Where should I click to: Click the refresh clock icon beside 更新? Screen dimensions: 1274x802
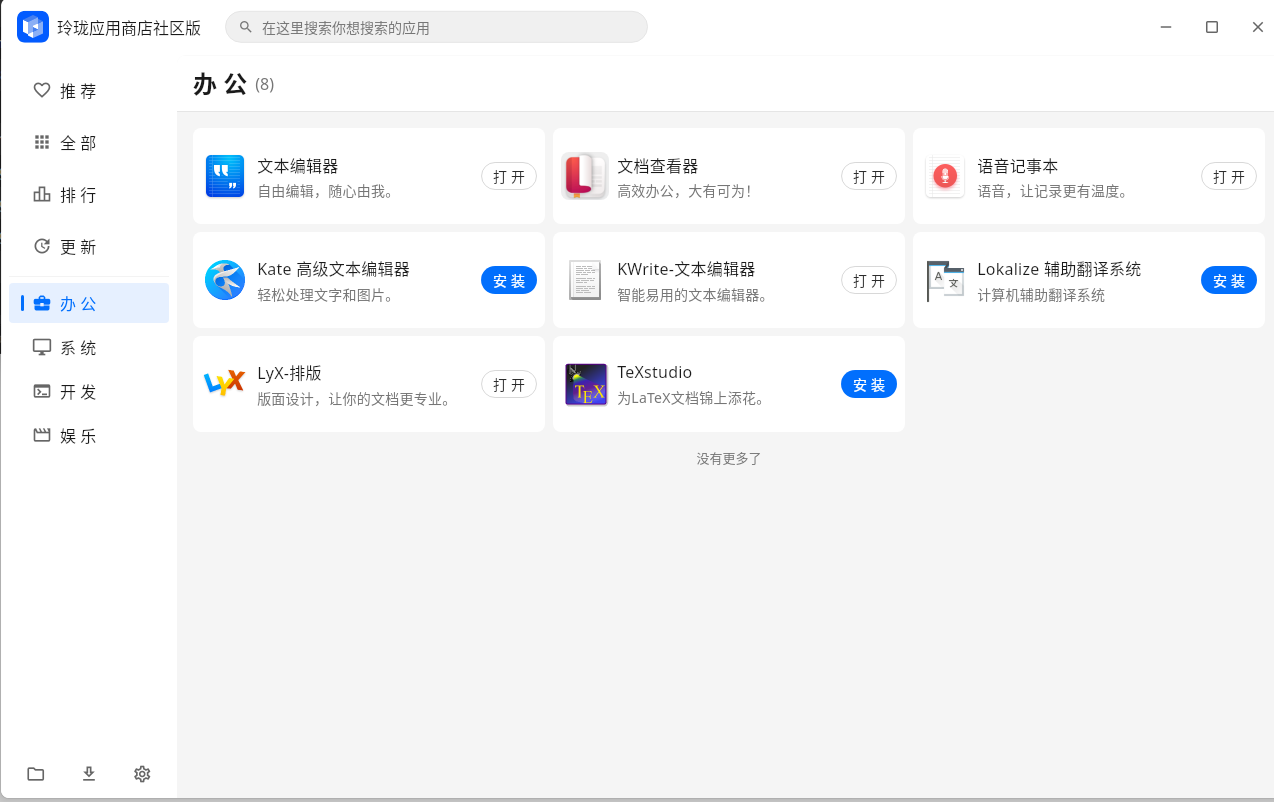pyautogui.click(x=42, y=246)
